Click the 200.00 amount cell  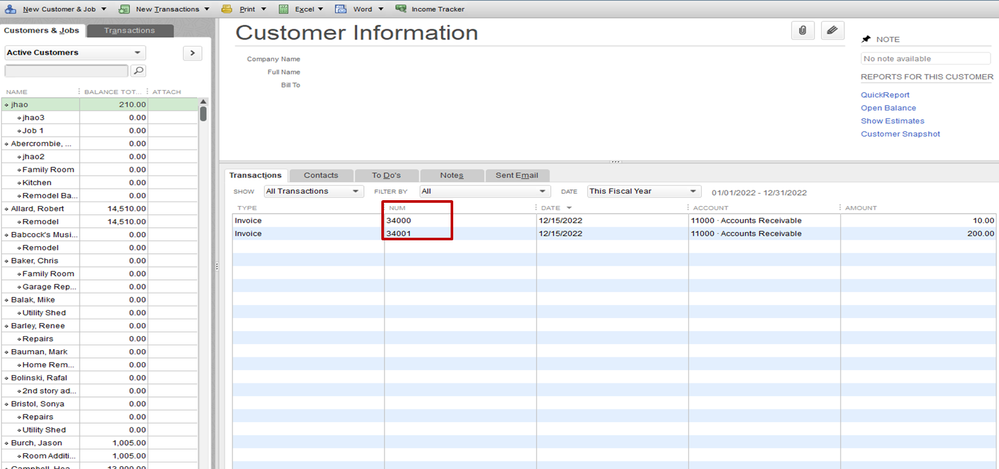pos(917,234)
